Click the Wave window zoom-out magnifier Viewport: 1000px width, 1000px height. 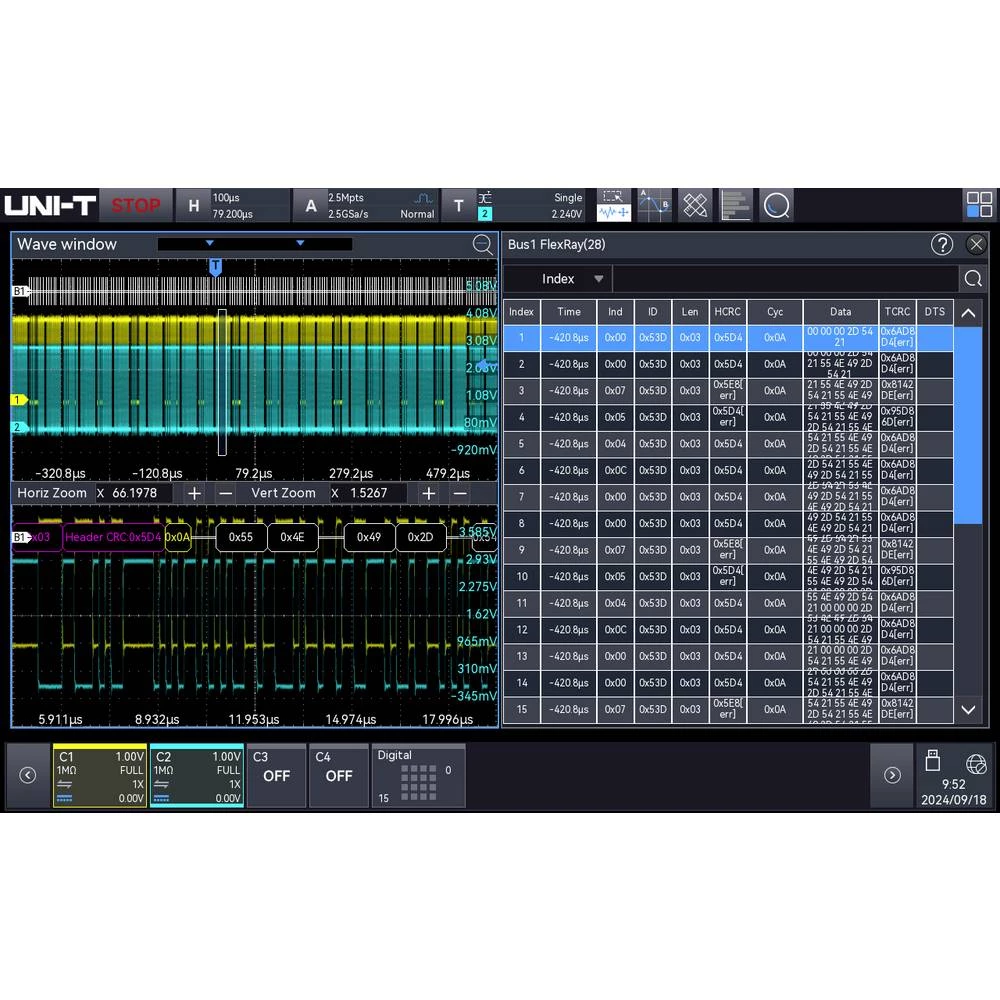pyautogui.click(x=483, y=244)
